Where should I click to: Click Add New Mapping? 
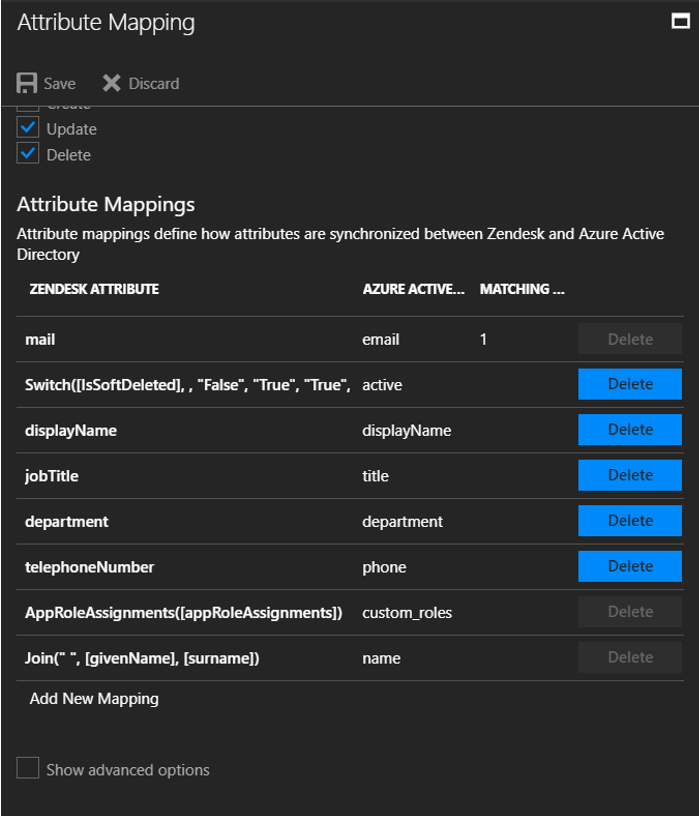pyautogui.click(x=94, y=698)
